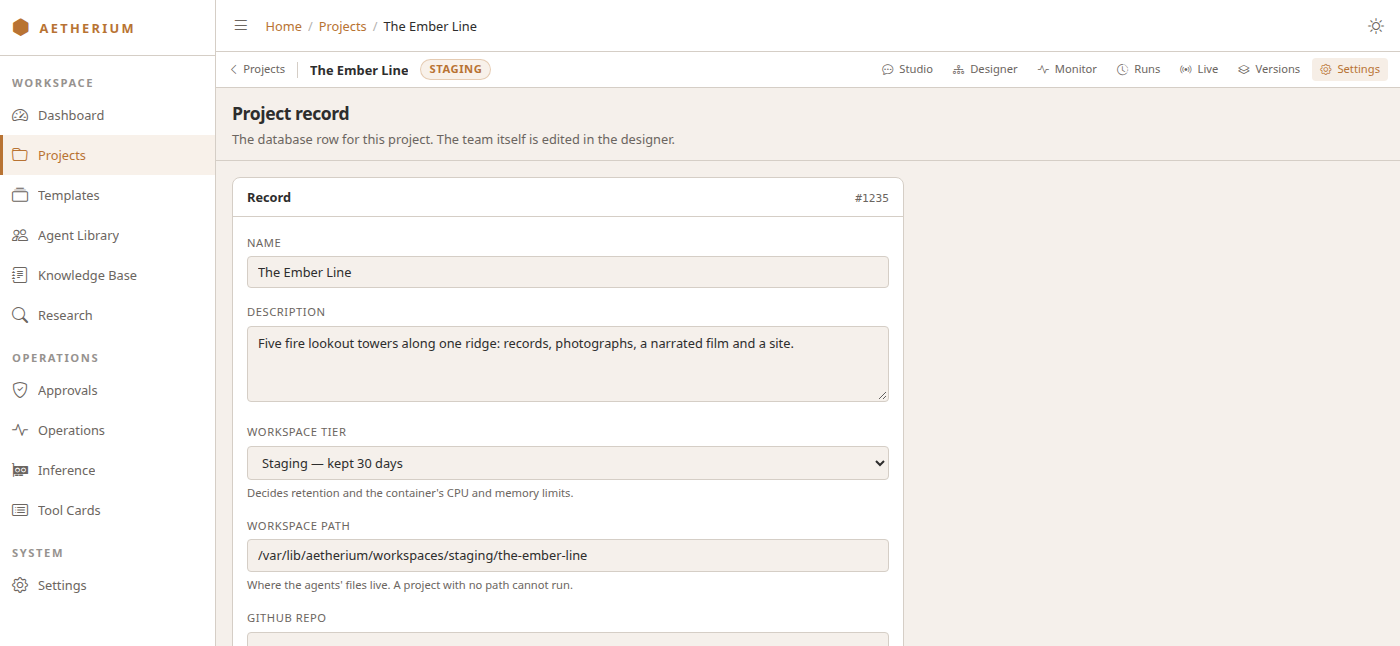The height and width of the screenshot is (646, 1400).
Task: Click the STAGING status badge
Action: (455, 70)
